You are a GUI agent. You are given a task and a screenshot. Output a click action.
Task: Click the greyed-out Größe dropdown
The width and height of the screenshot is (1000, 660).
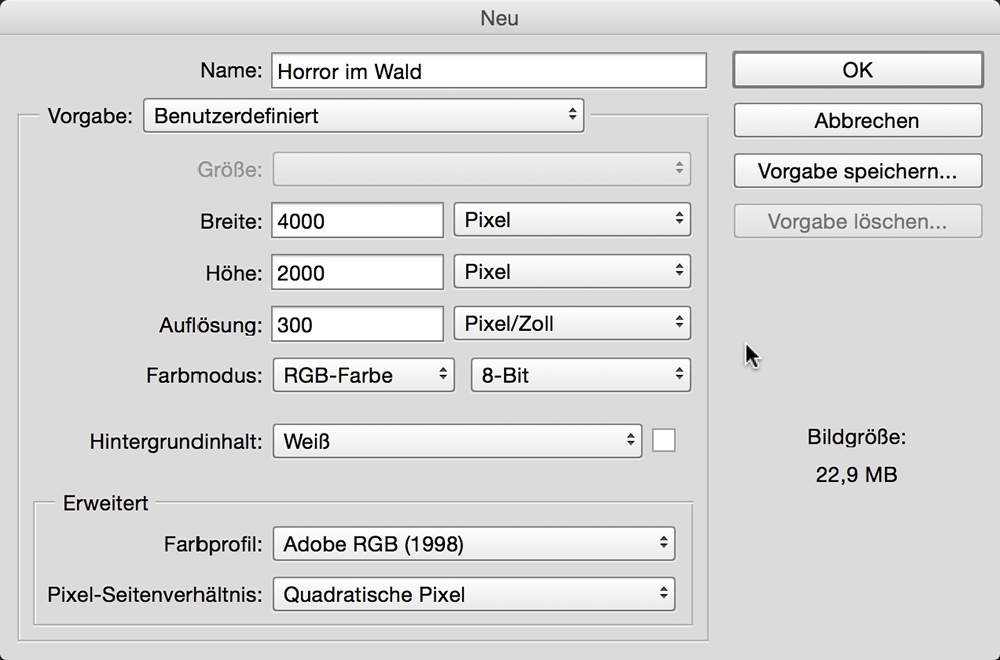tap(481, 168)
